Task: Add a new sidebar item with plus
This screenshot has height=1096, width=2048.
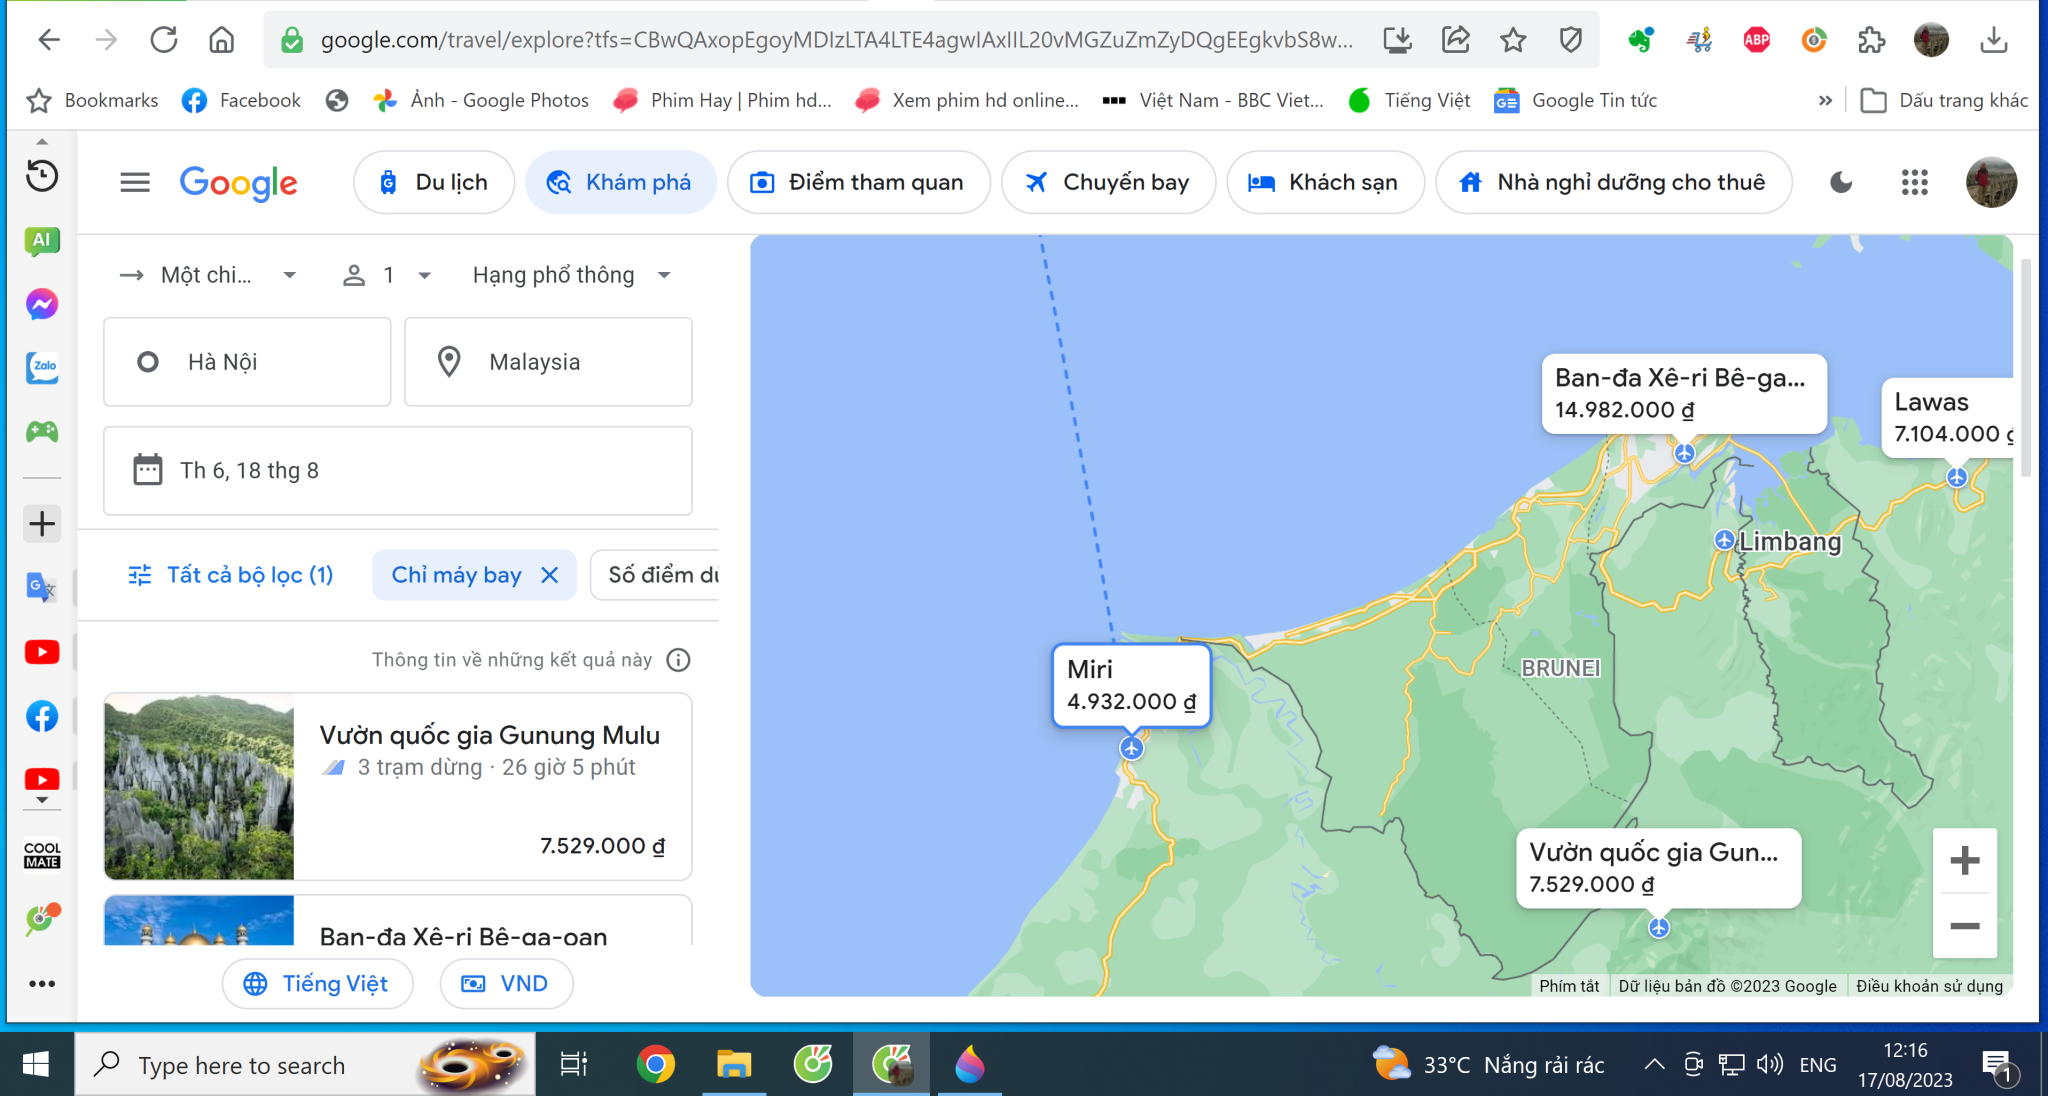Action: point(42,524)
